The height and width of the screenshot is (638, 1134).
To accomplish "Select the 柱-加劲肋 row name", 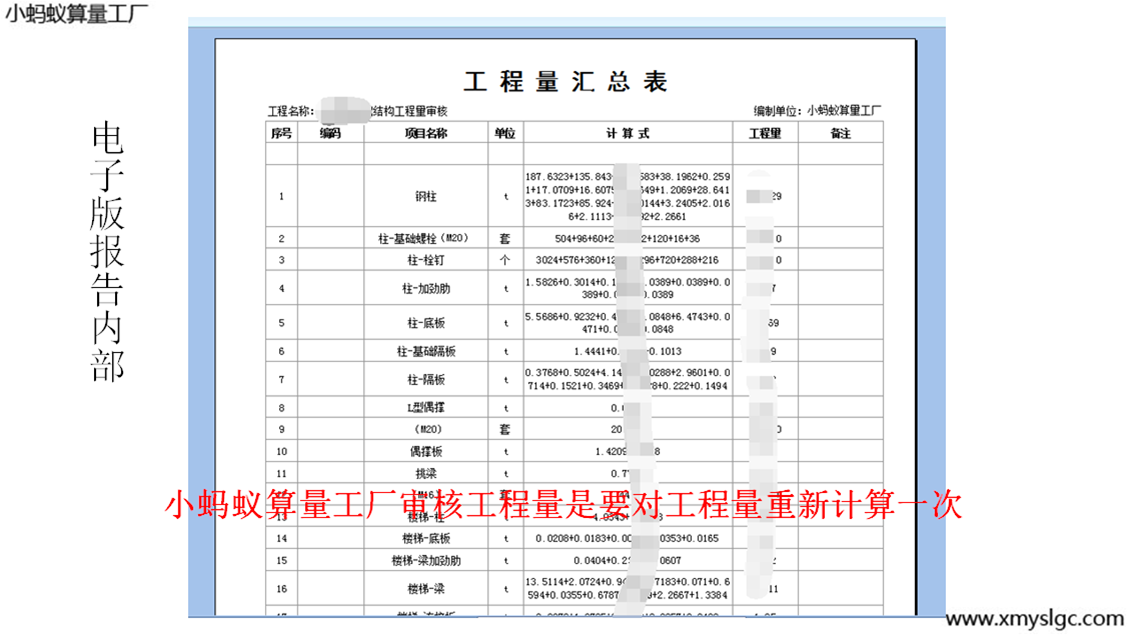I will (425, 289).
